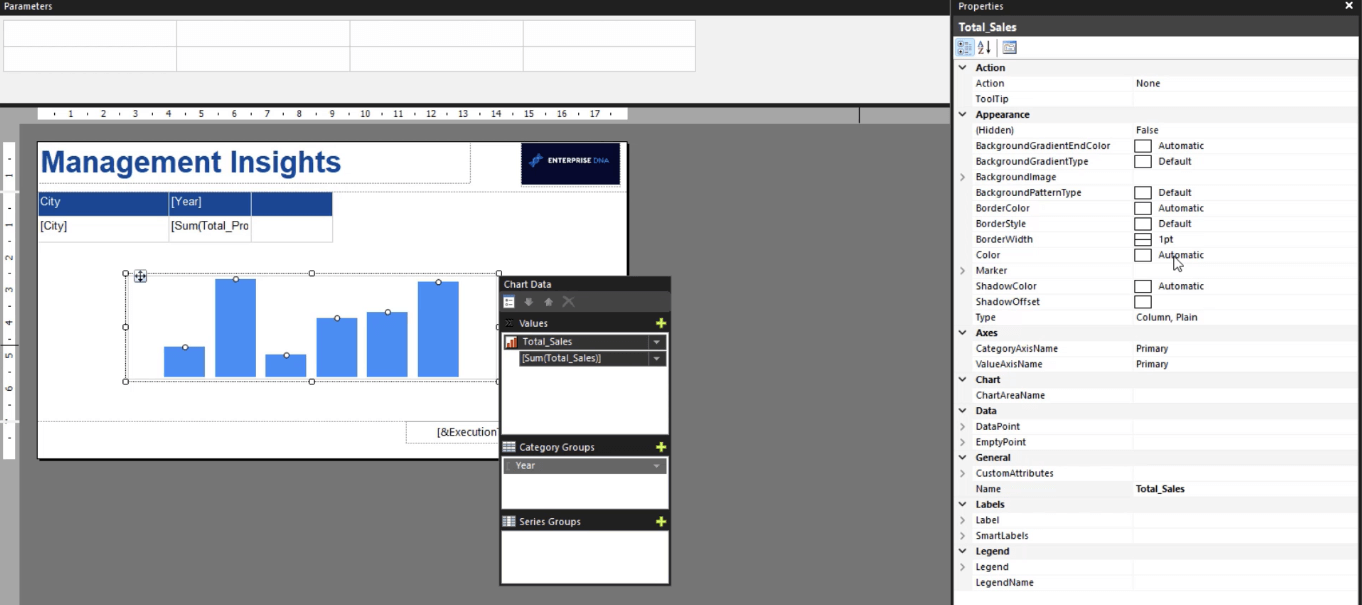Select Year in Category Groups list
This screenshot has width=1362, height=605.
(584, 466)
